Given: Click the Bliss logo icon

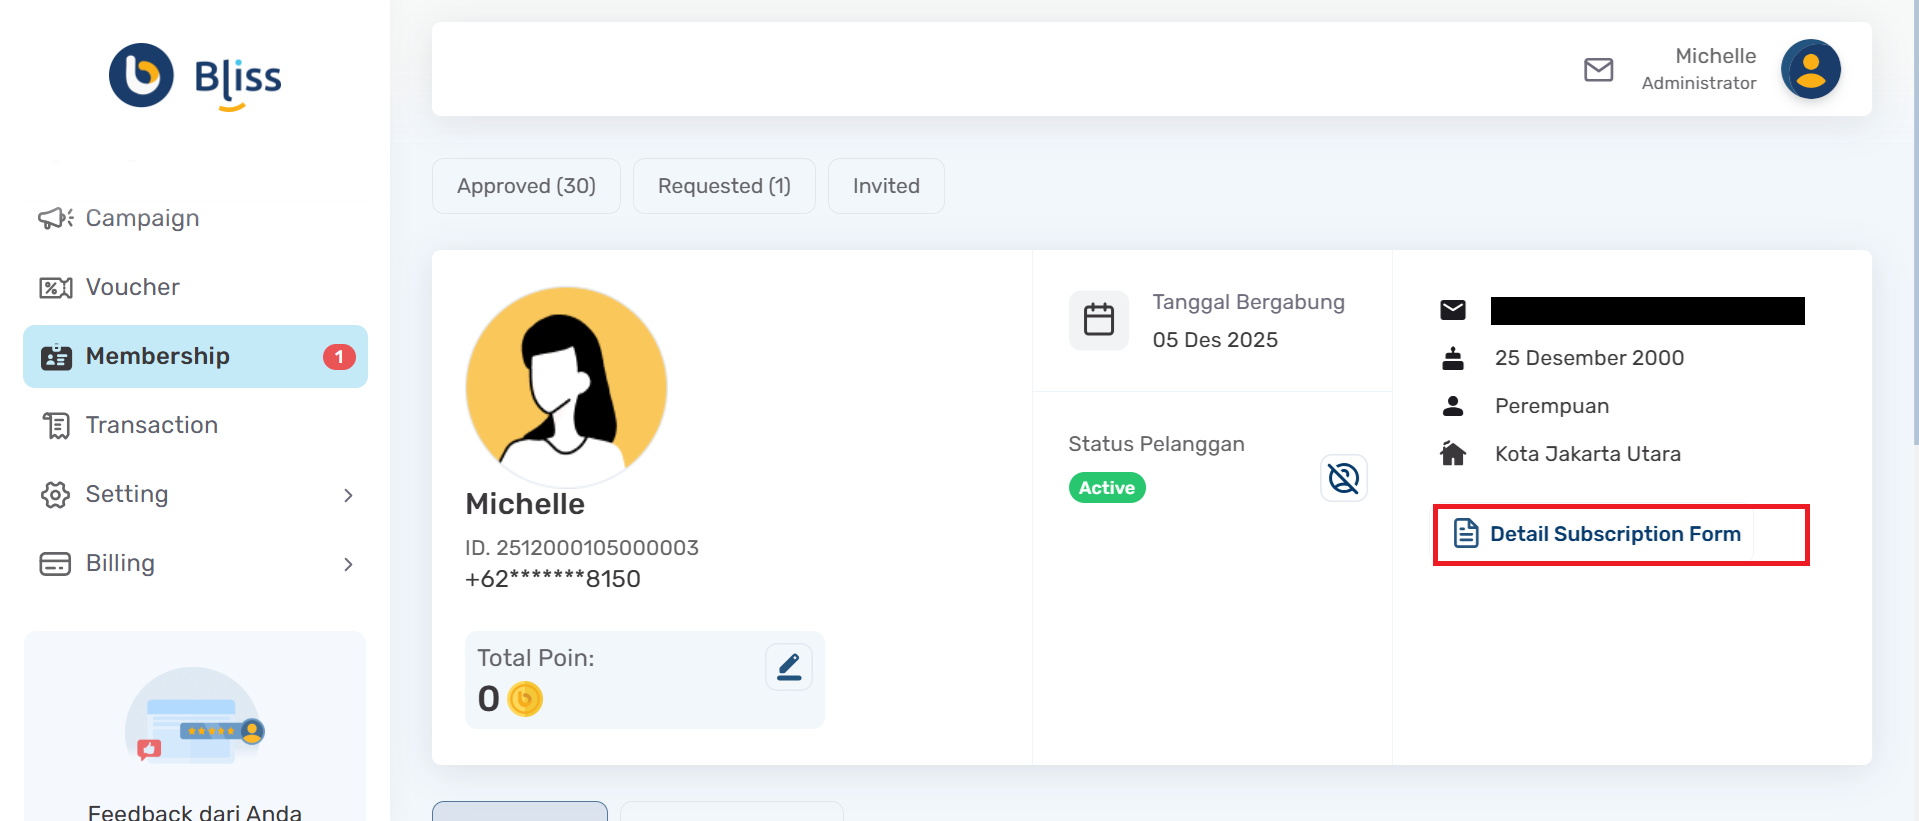Looking at the screenshot, I should click(141, 75).
